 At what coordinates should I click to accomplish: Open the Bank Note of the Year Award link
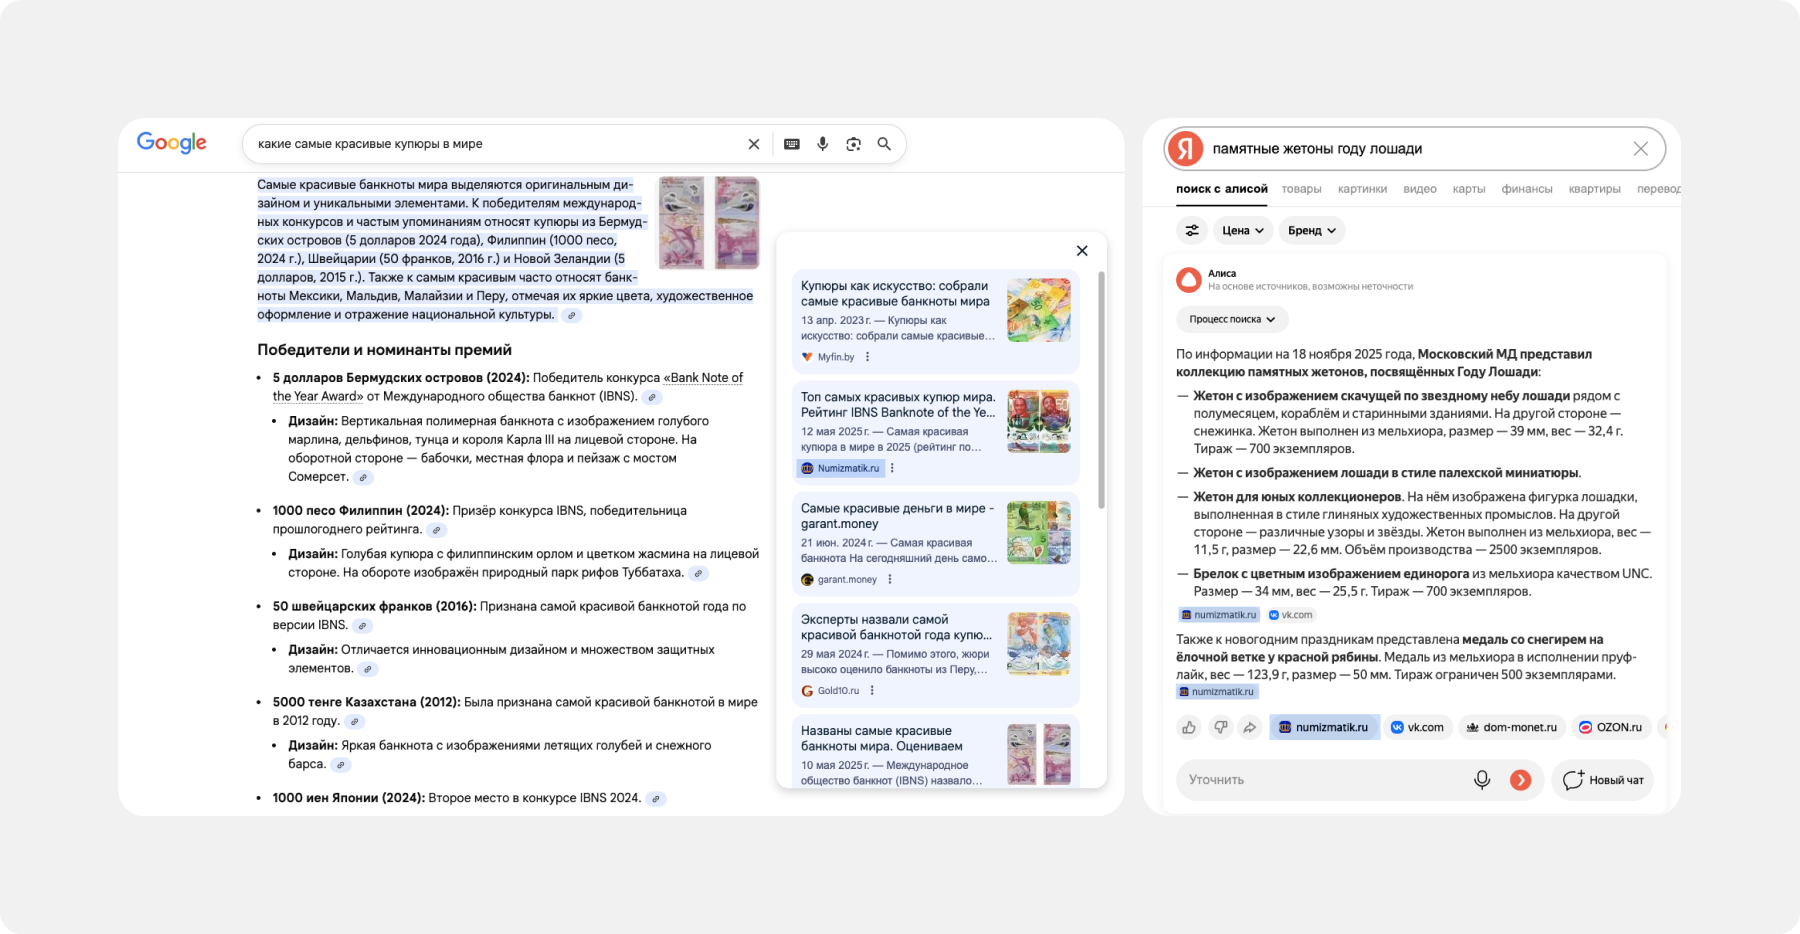(705, 378)
